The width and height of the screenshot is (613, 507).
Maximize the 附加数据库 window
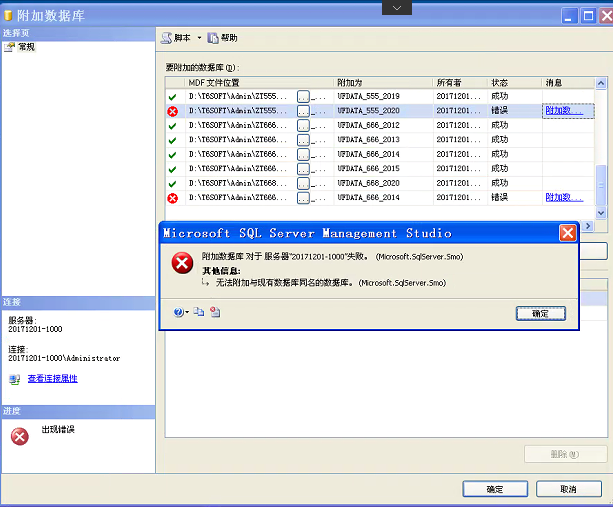pos(588,16)
